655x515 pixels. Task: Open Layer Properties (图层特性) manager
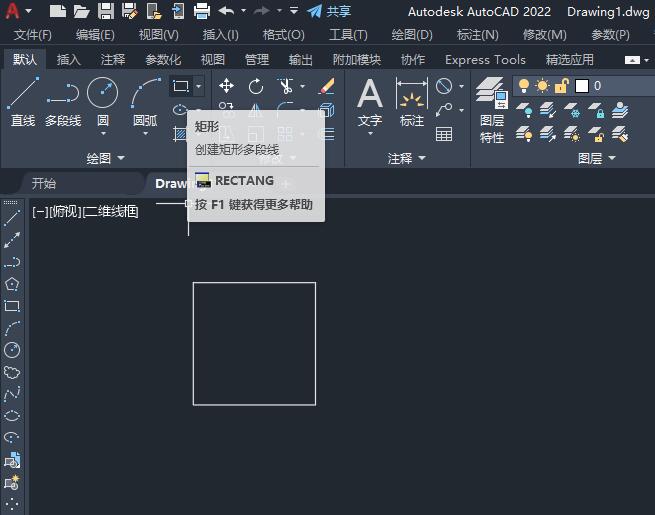[x=492, y=110]
